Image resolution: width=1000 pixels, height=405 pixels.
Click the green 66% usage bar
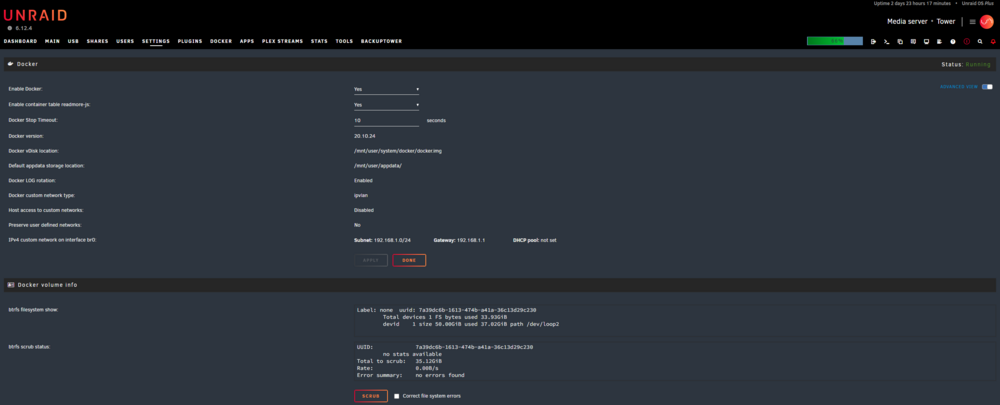(x=834, y=41)
